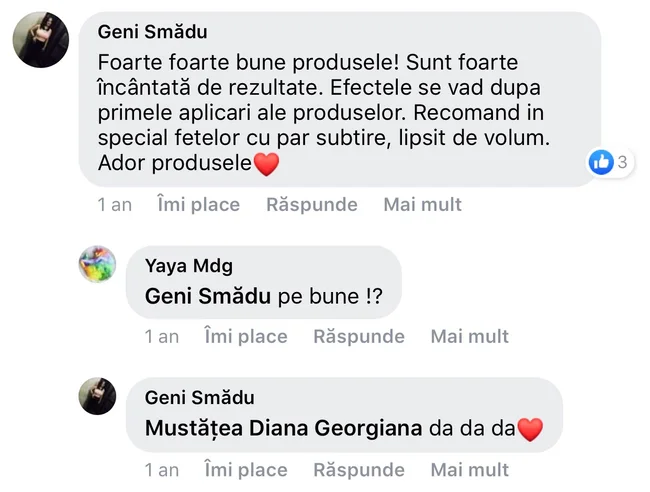Image resolution: width=650 pixels, height=492 pixels.
Task: Reply to Geni Smădu's top comment
Action: 311,205
